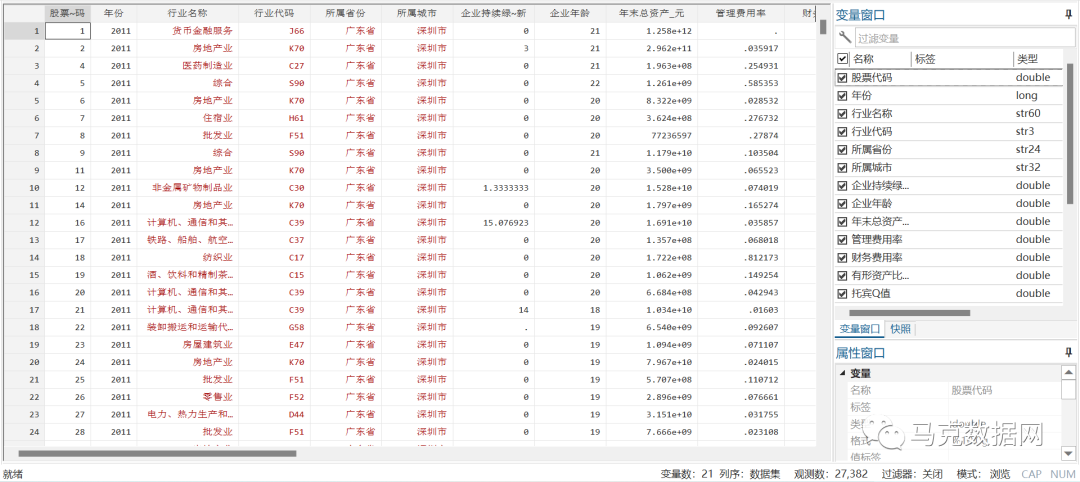Uncheck the 股票代码 variable checkbox
Image resolution: width=1080 pixels, height=482 pixels.
tap(842, 78)
